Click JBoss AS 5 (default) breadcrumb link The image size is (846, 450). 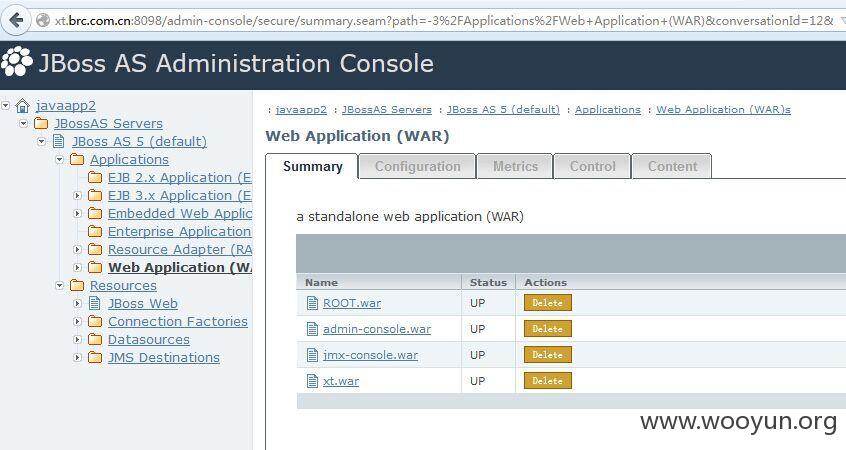click(503, 110)
